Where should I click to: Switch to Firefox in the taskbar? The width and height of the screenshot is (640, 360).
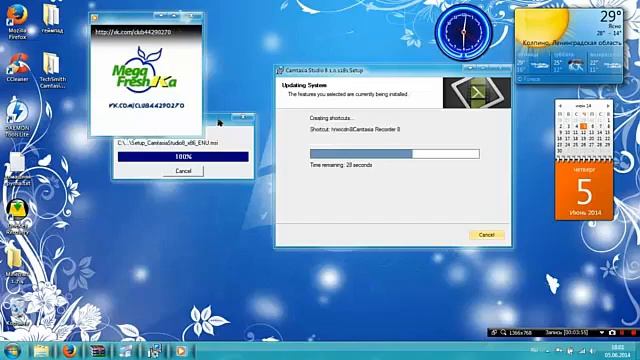[69, 351]
